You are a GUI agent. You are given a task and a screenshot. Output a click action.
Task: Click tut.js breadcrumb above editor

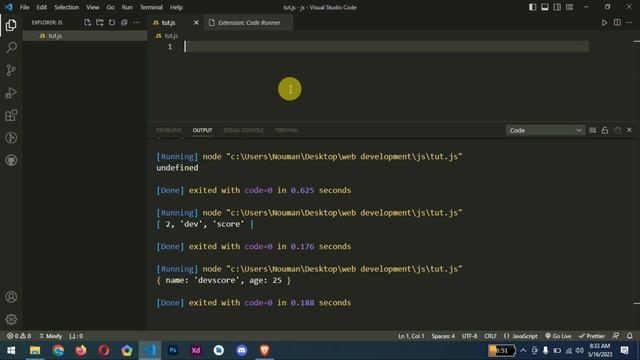[x=167, y=36]
